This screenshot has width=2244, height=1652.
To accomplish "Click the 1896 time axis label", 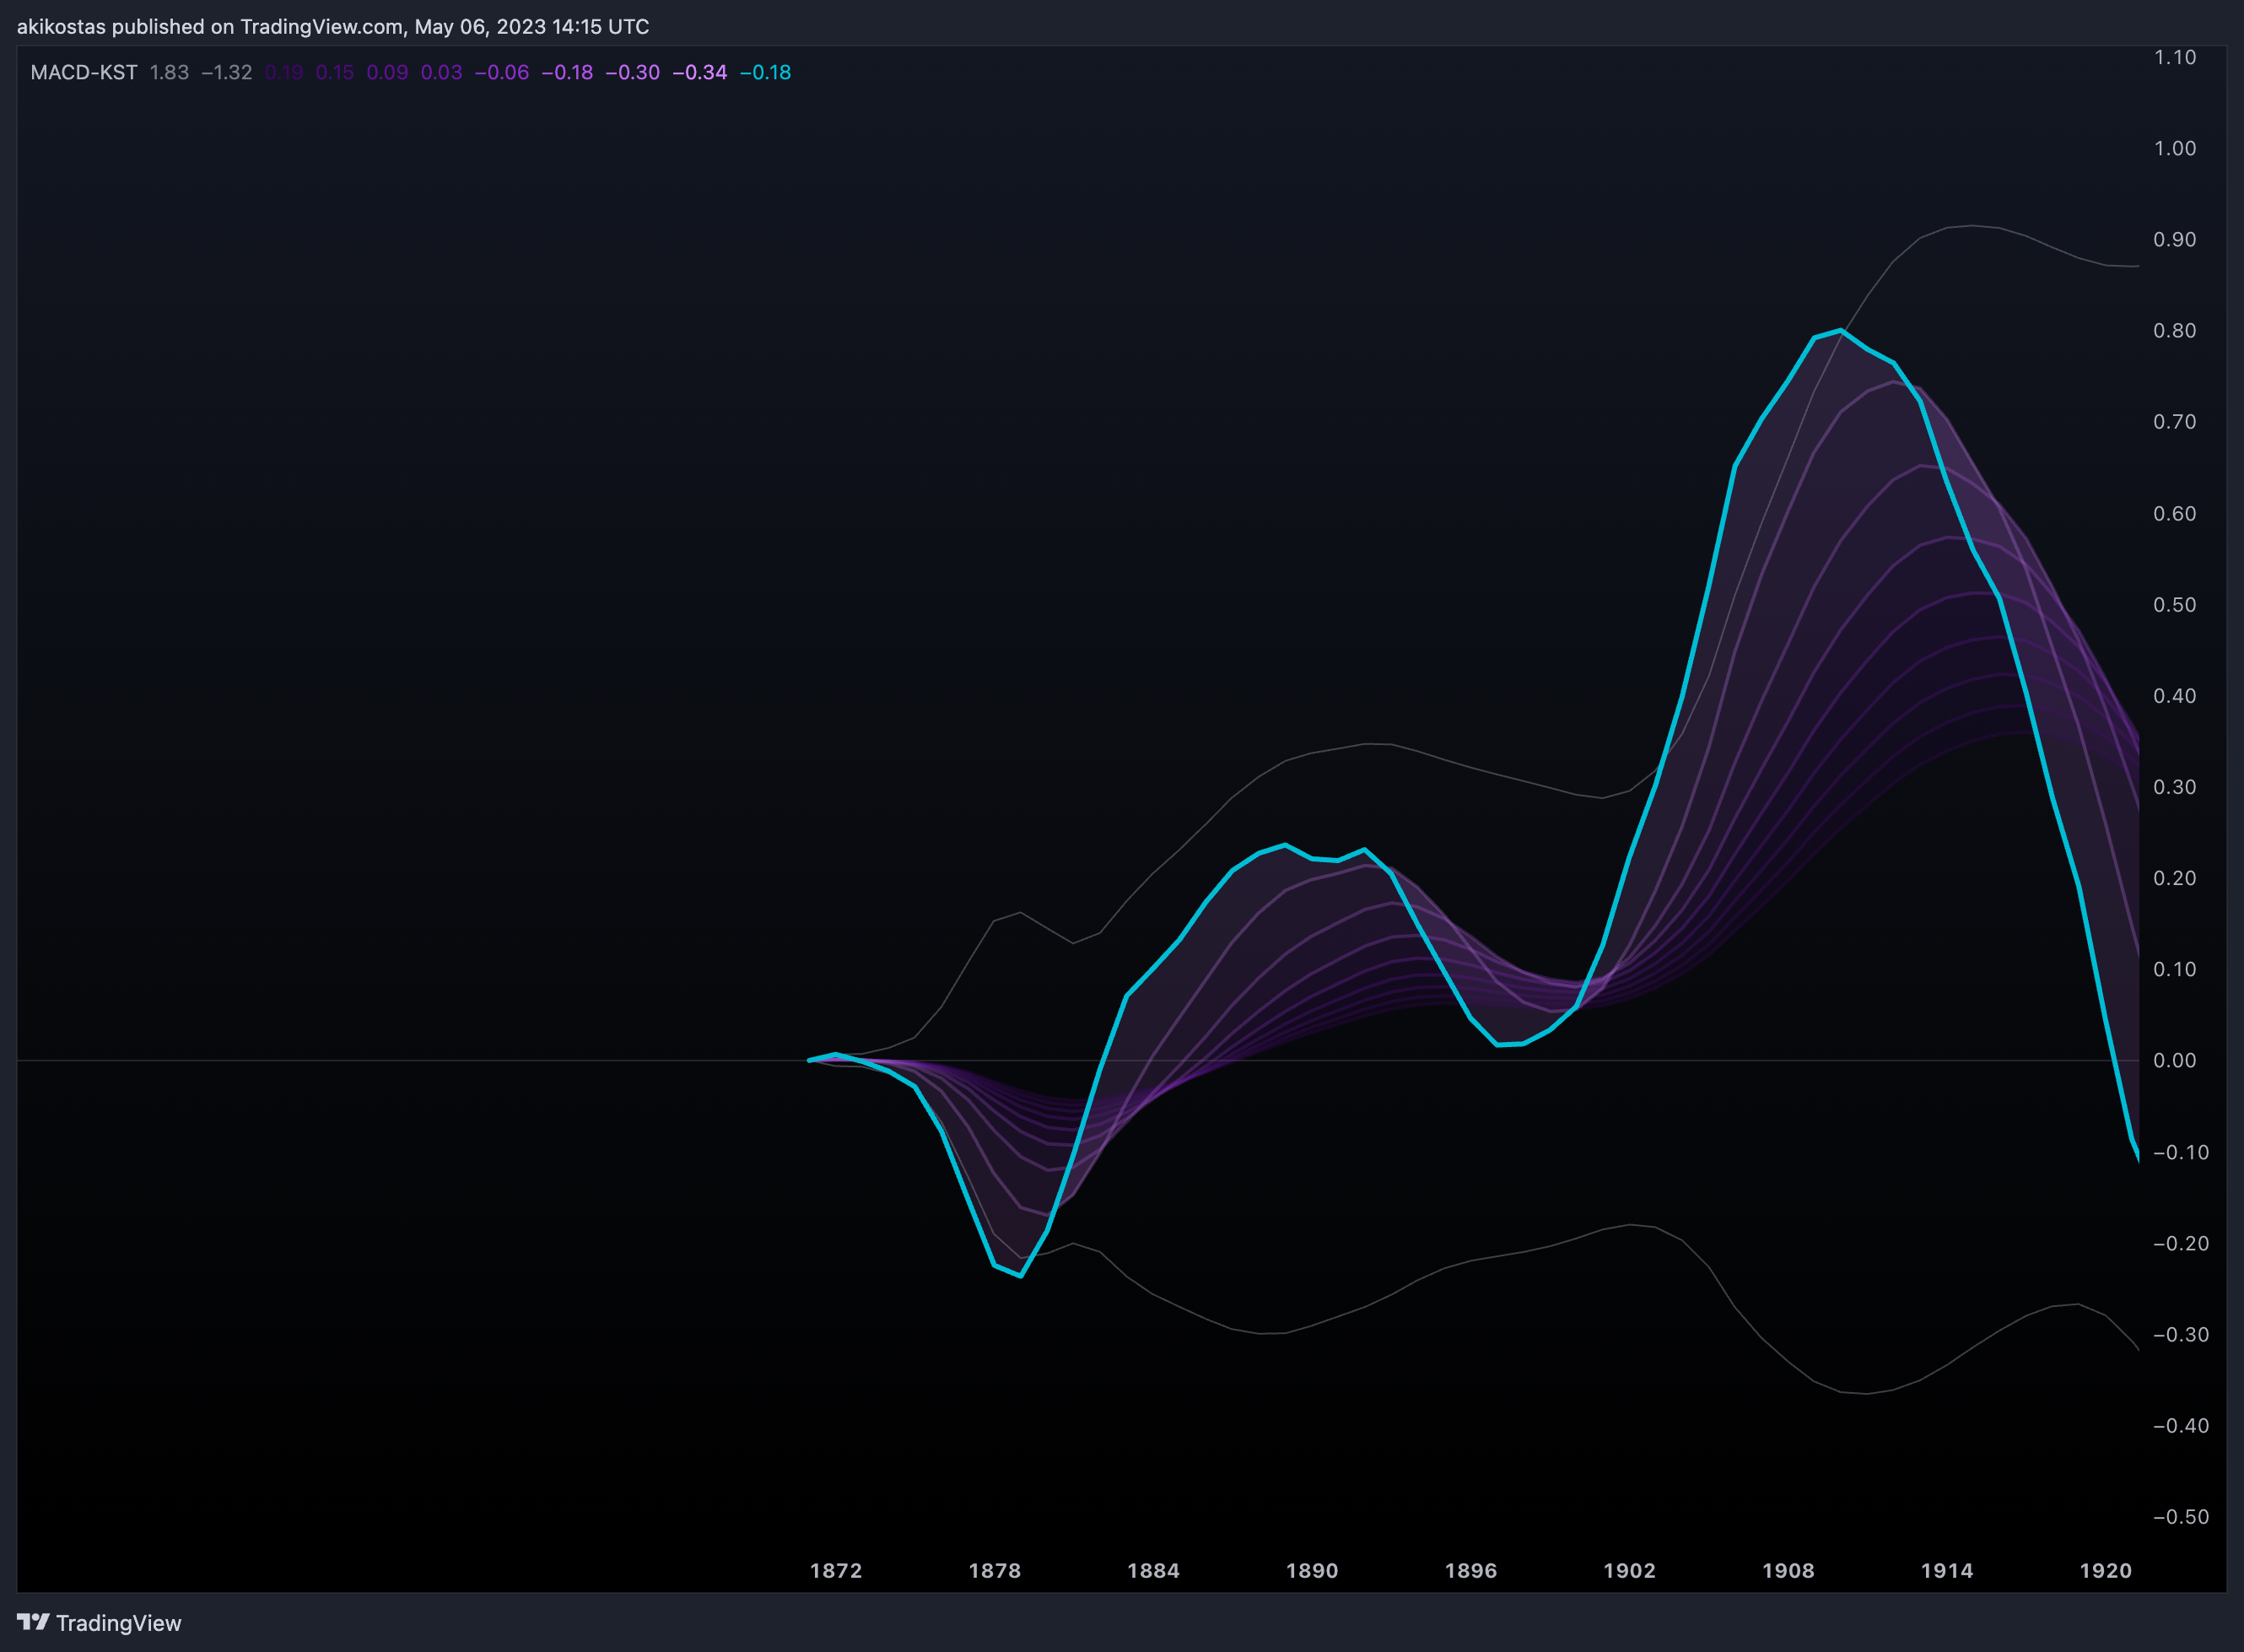I will pyautogui.click(x=1471, y=1570).
